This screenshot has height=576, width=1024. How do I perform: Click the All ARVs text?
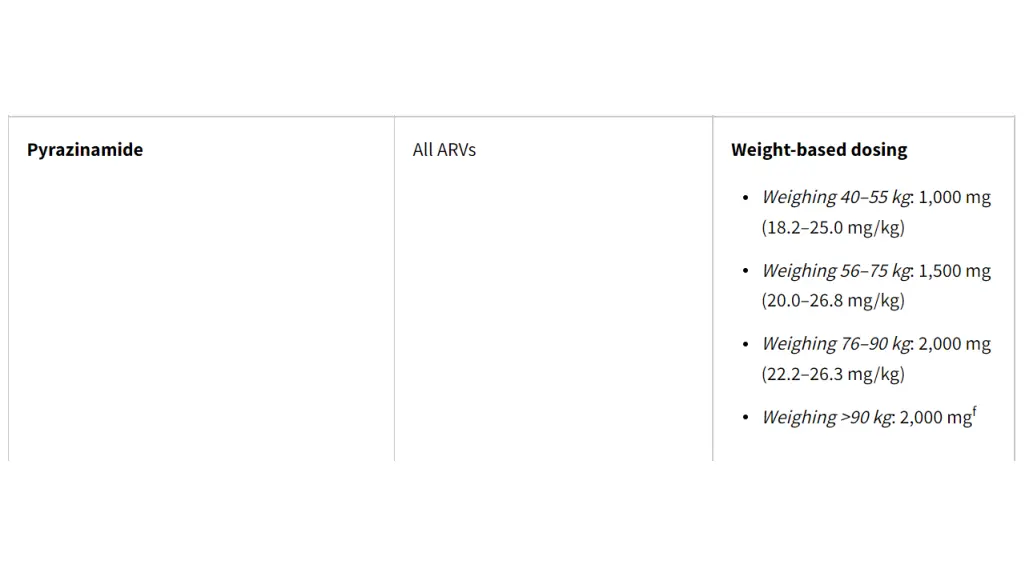pos(444,150)
